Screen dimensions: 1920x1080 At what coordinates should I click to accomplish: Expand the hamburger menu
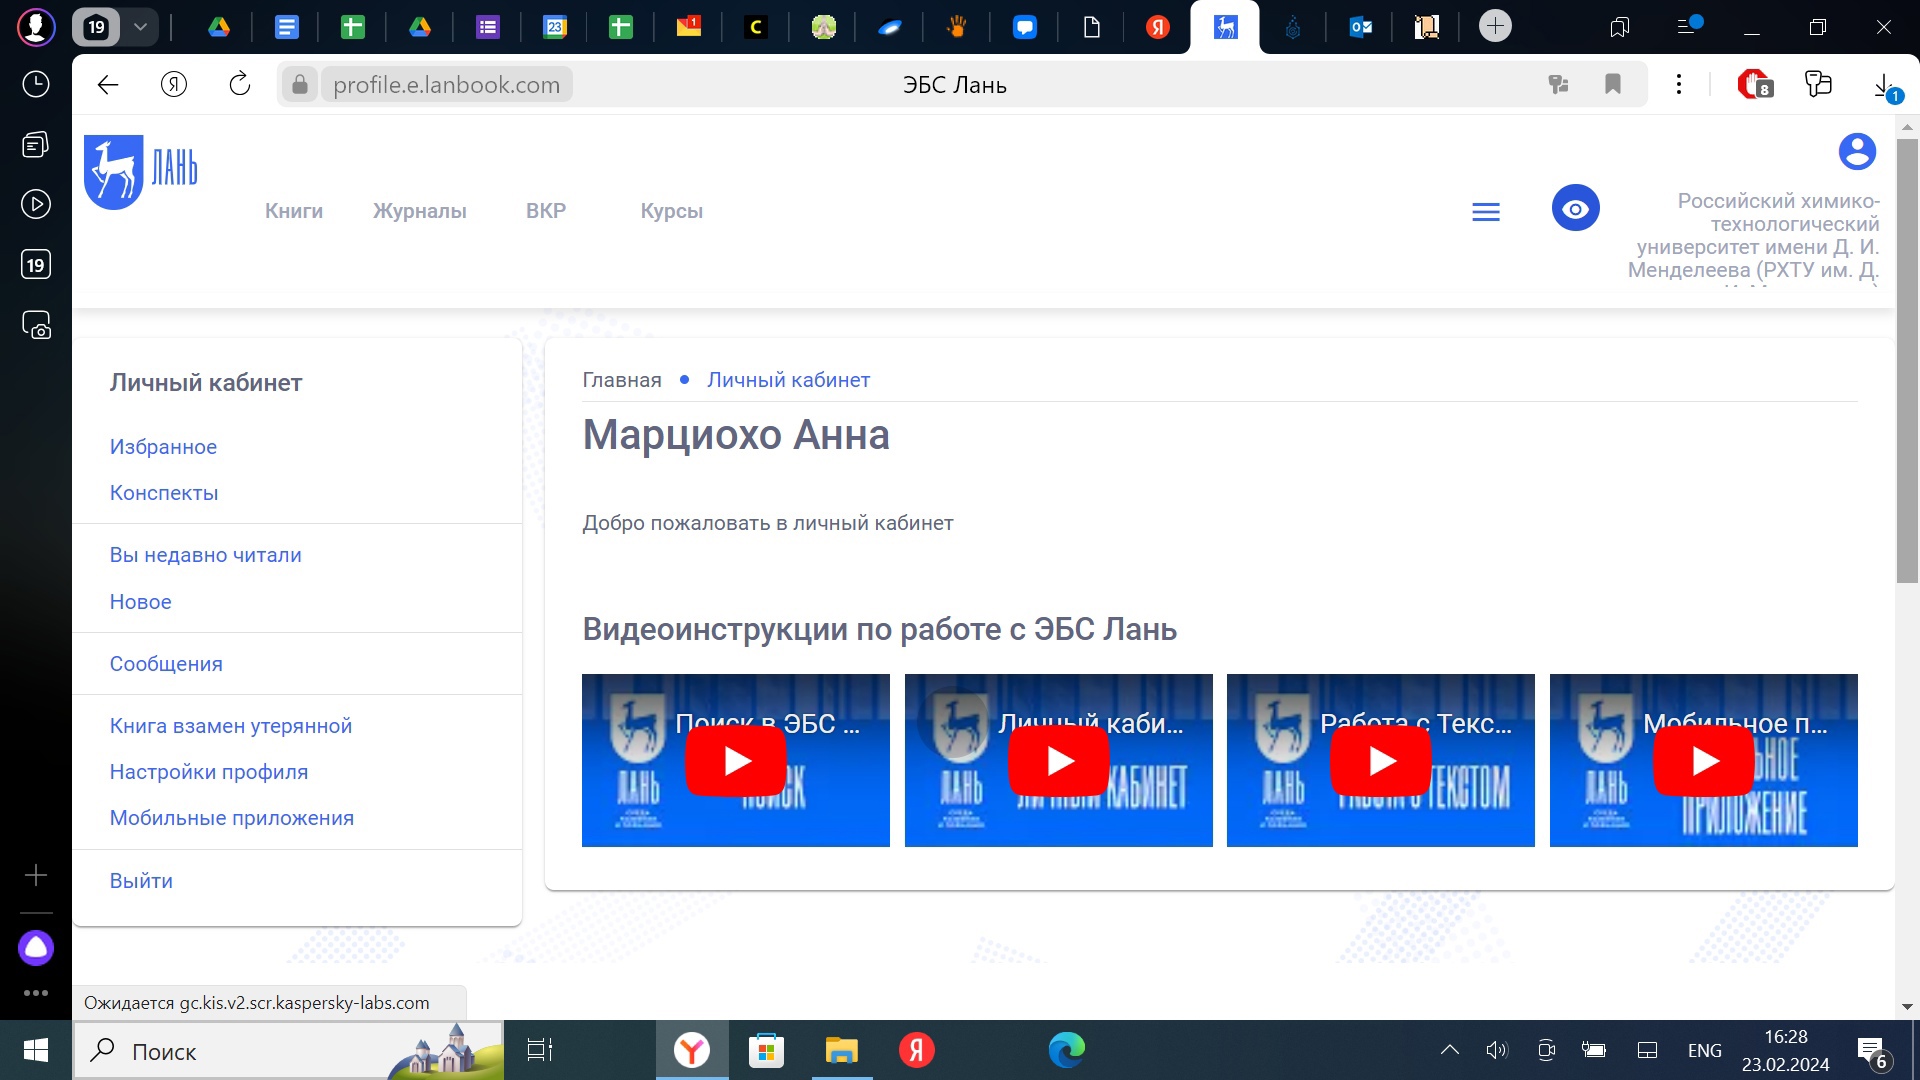[1486, 212]
